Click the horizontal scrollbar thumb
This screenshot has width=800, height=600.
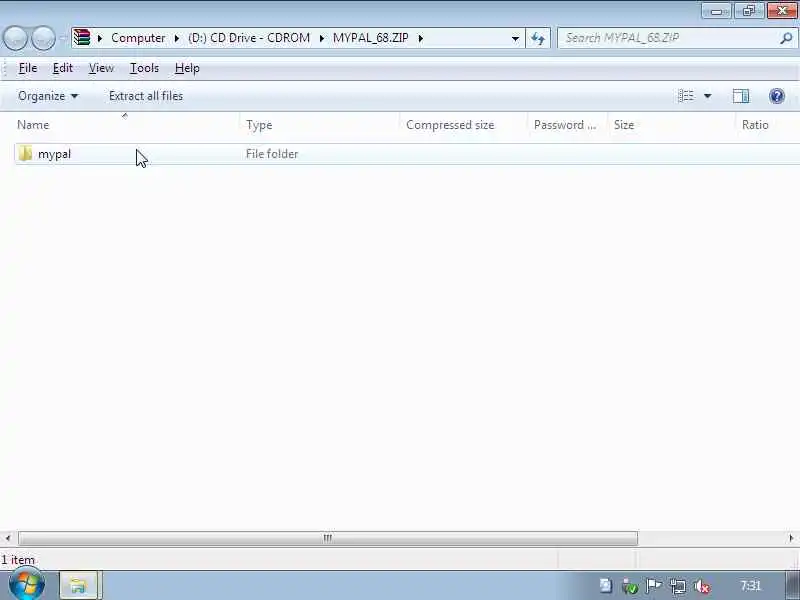[x=328, y=538]
